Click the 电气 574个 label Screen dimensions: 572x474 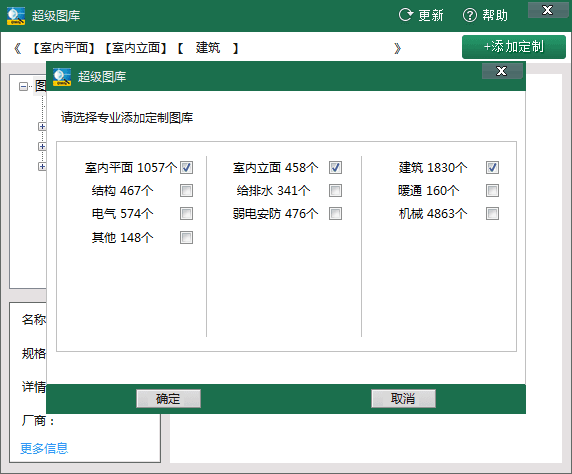tap(122, 214)
